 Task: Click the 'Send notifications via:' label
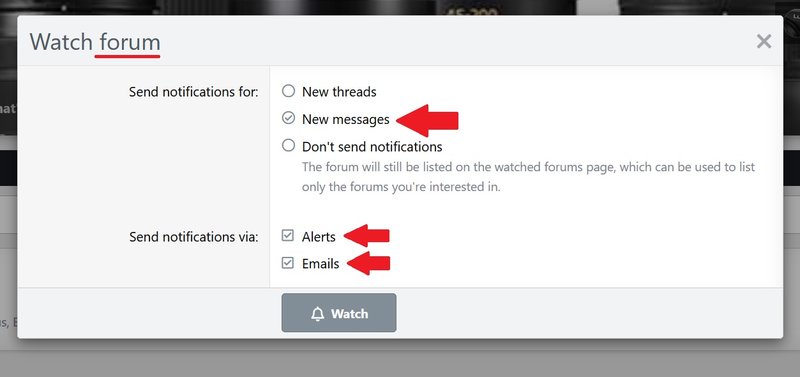[x=194, y=237]
